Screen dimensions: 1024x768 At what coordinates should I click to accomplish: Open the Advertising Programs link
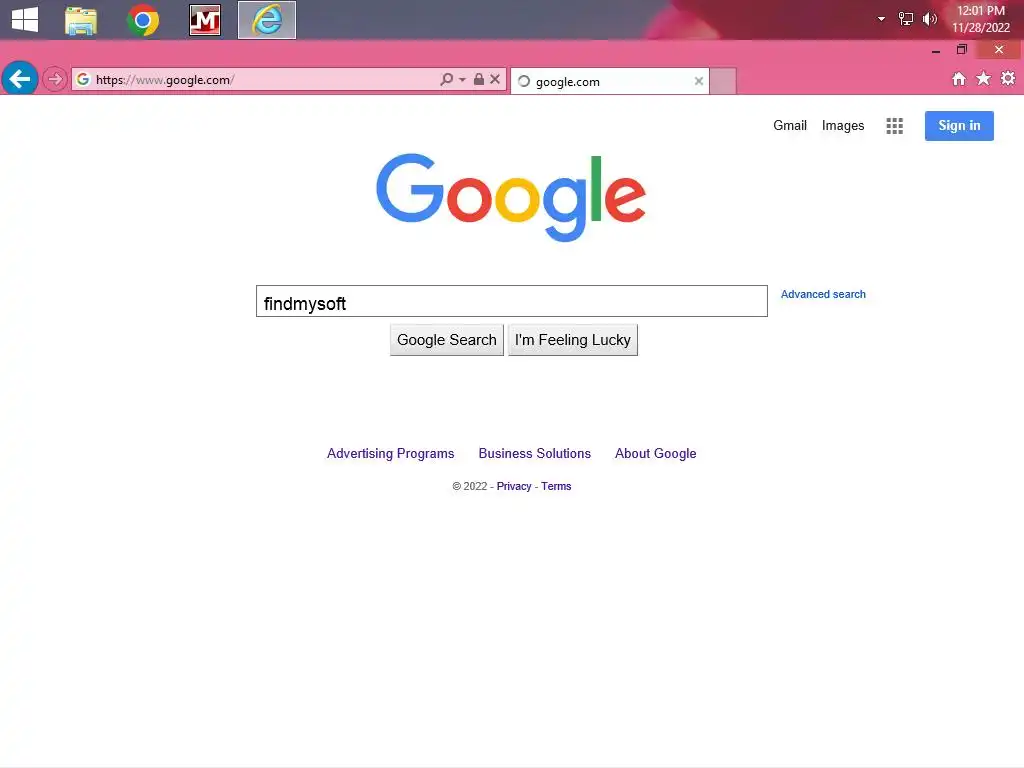point(391,453)
